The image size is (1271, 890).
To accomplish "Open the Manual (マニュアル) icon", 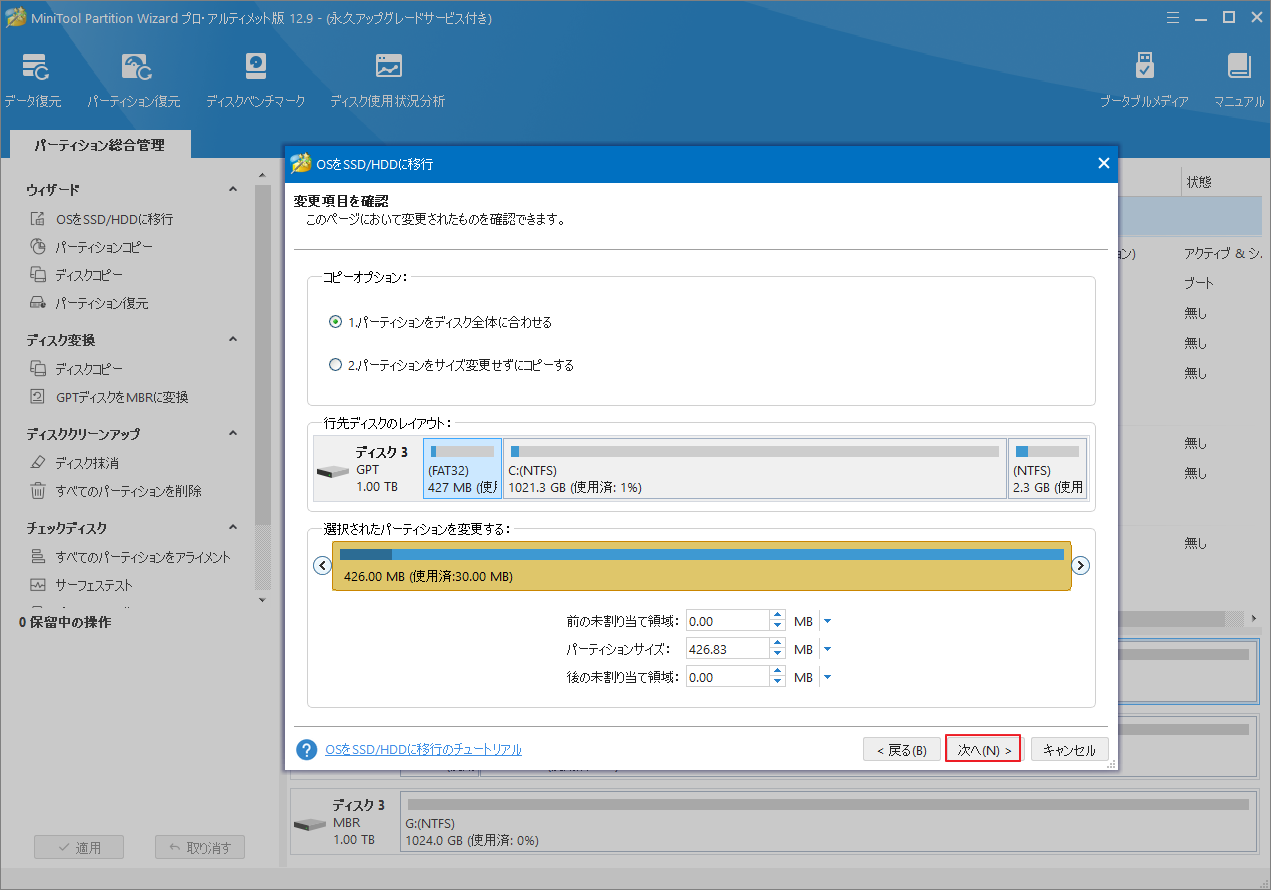I will [1239, 80].
